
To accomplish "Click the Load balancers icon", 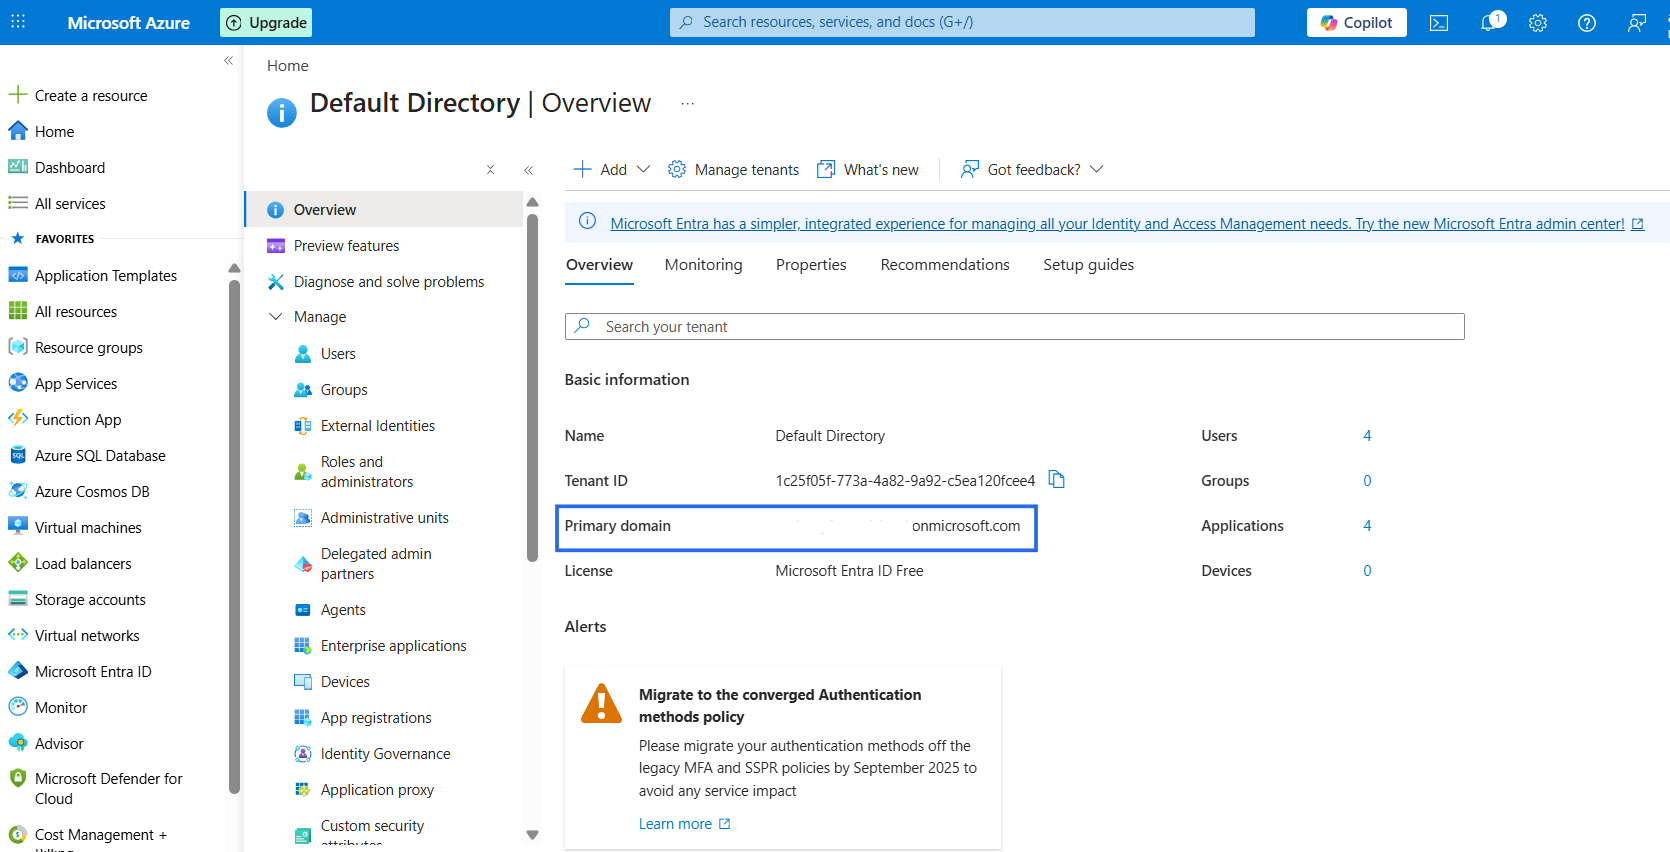I will tap(18, 563).
